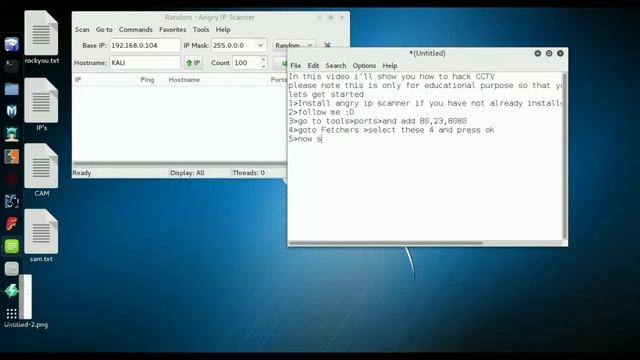The image size is (640, 360).
Task: Open the Files folder icon in dock
Action: (11, 89)
